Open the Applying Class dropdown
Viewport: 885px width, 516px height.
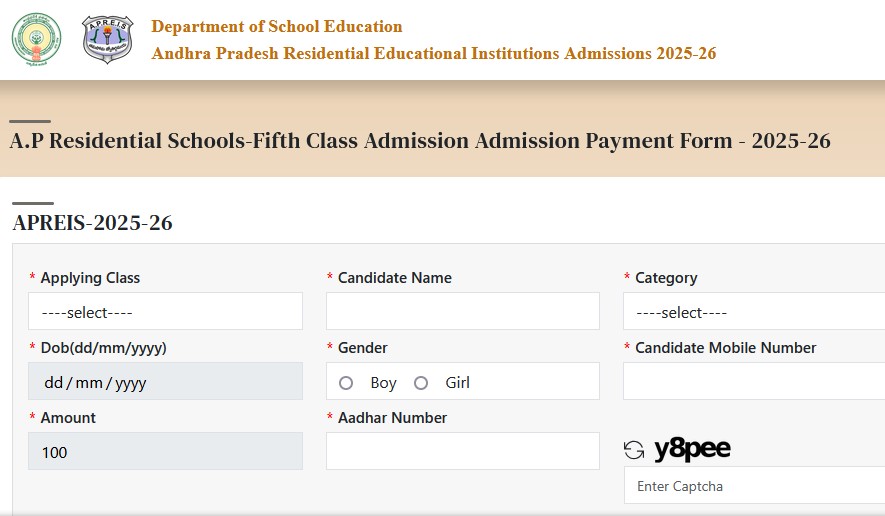click(165, 312)
